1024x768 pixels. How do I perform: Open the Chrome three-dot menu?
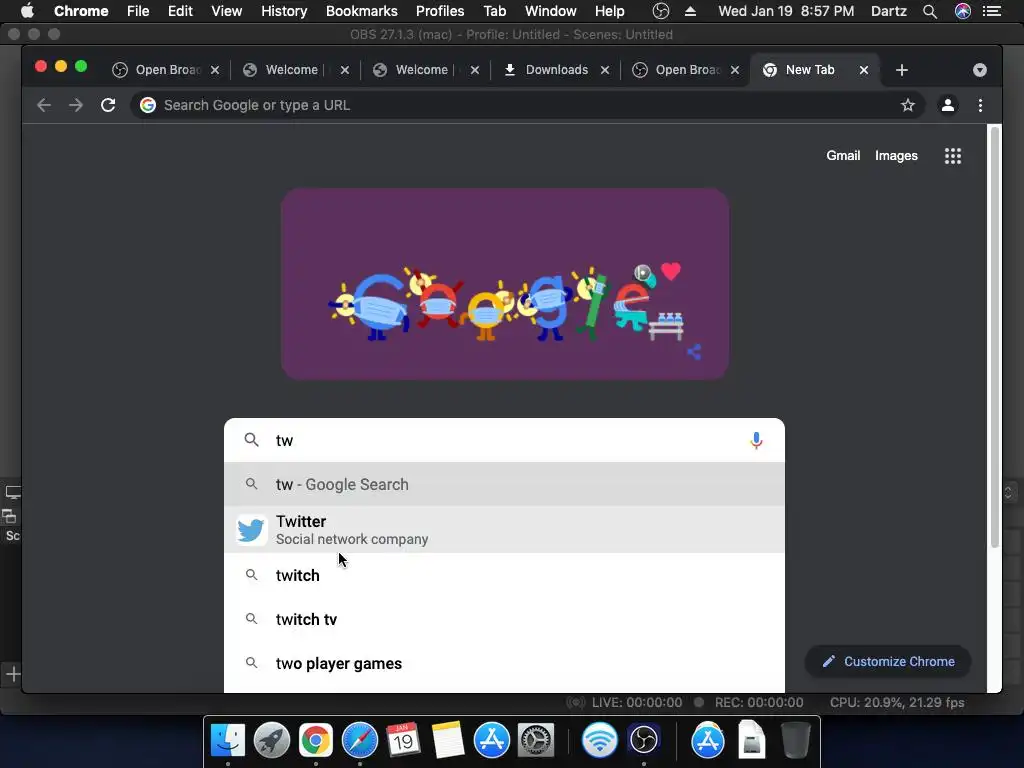click(980, 105)
